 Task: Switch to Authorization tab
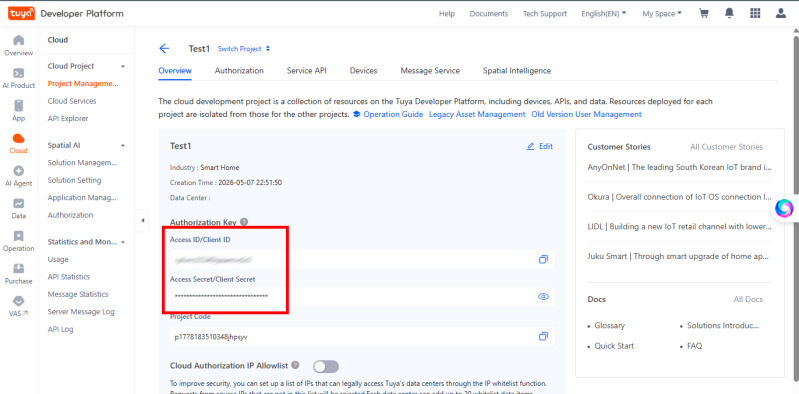(239, 71)
